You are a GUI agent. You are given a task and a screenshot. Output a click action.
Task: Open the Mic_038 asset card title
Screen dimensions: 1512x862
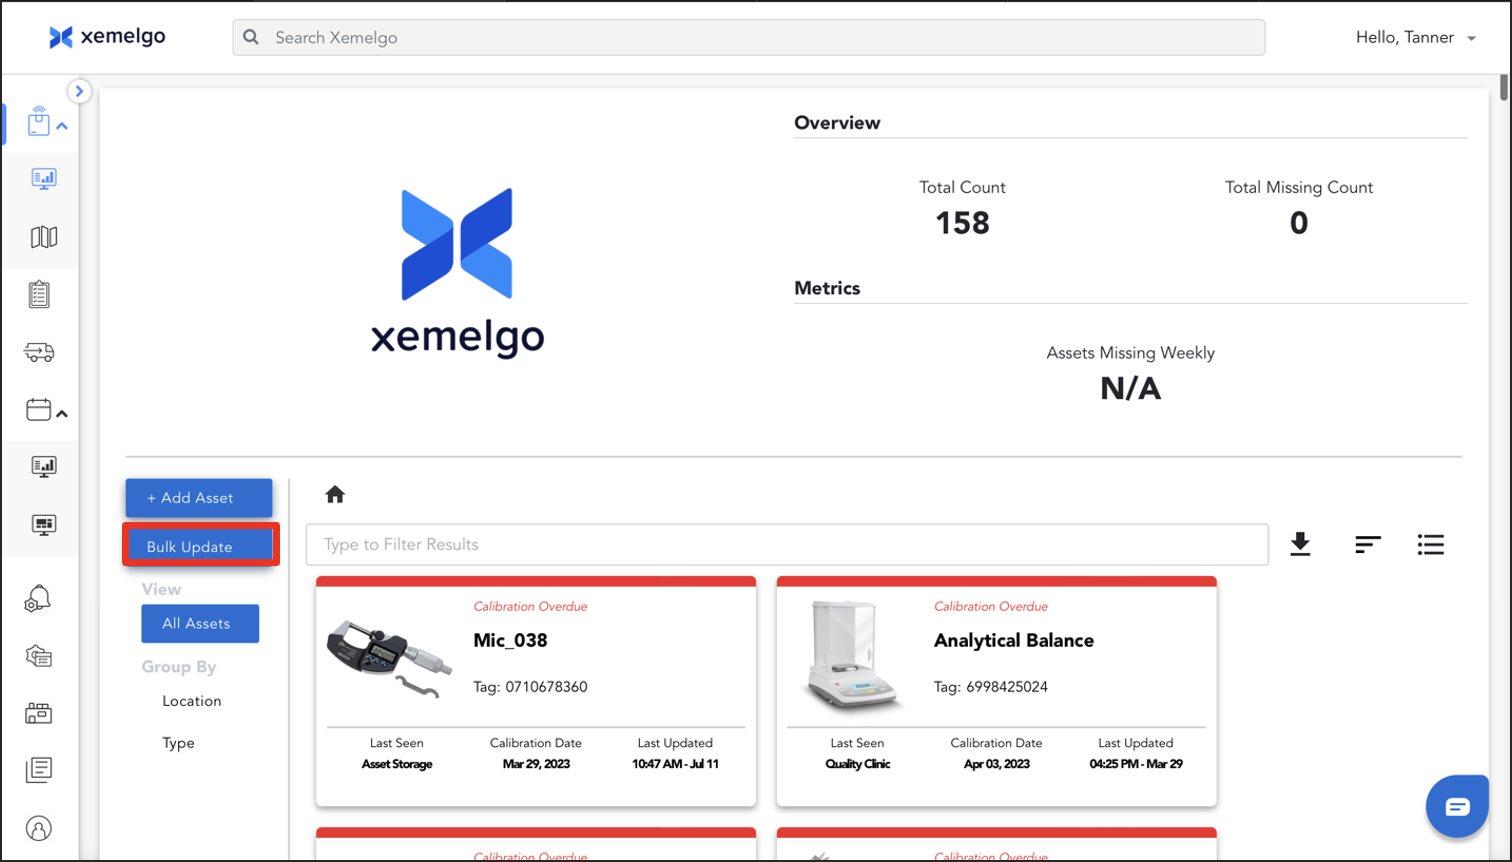pos(510,640)
